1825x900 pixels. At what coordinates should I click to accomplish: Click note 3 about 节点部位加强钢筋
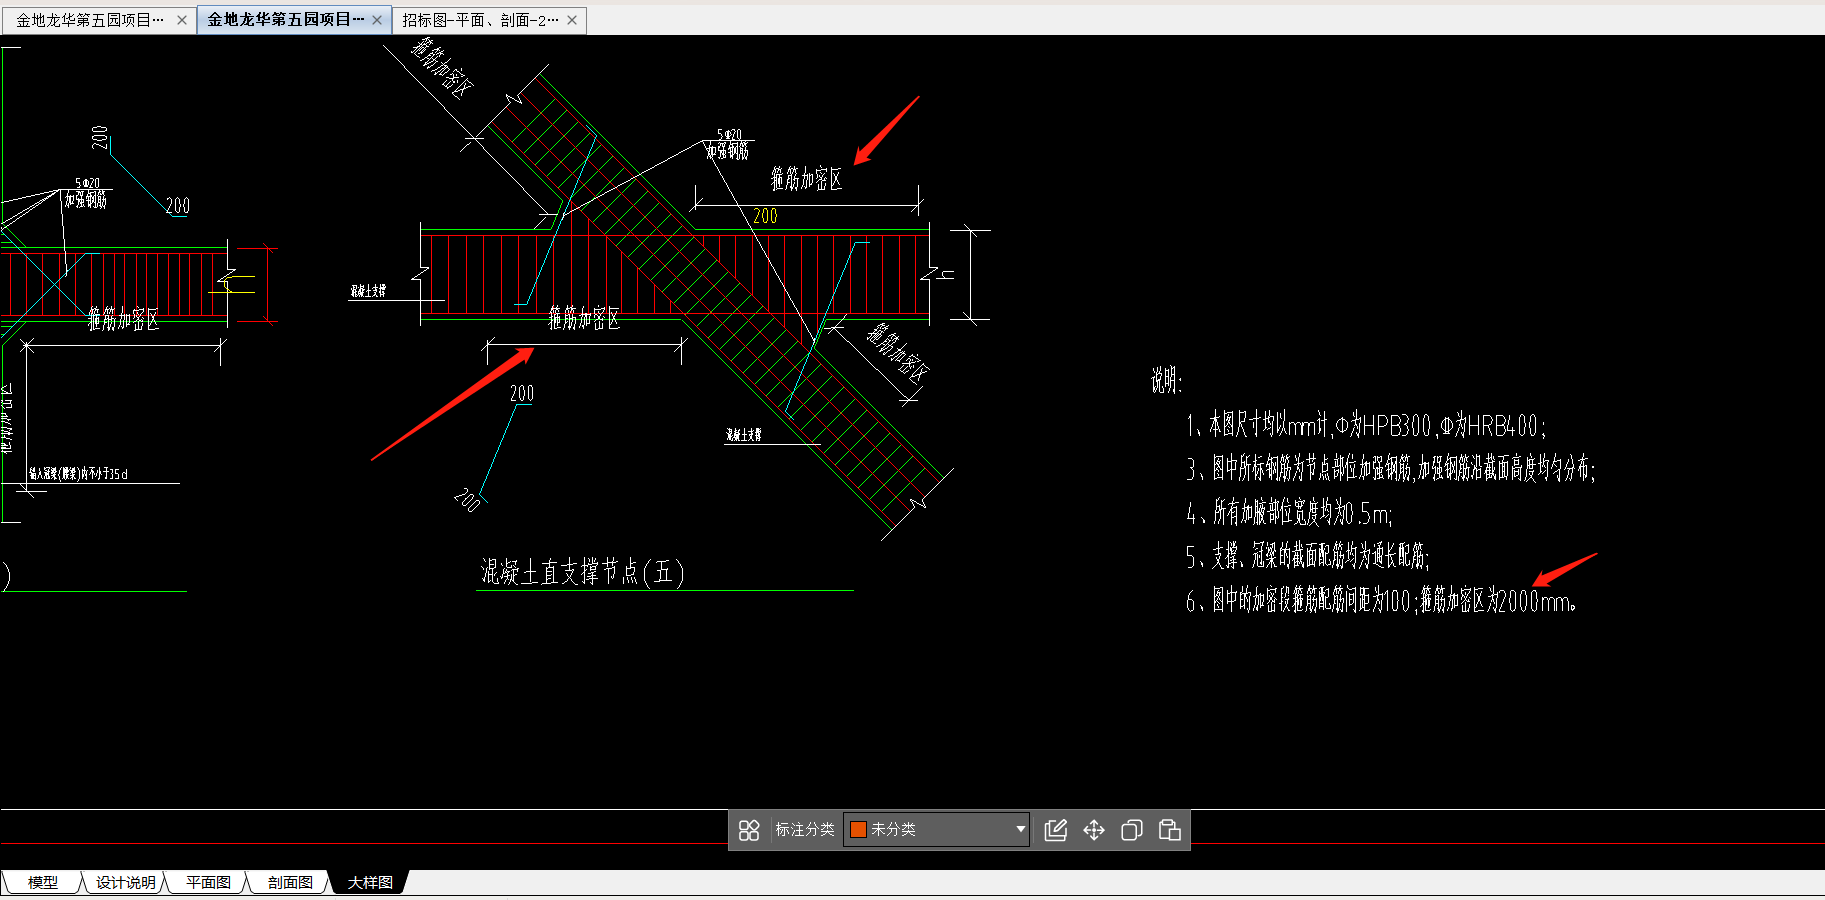[x=1390, y=468]
